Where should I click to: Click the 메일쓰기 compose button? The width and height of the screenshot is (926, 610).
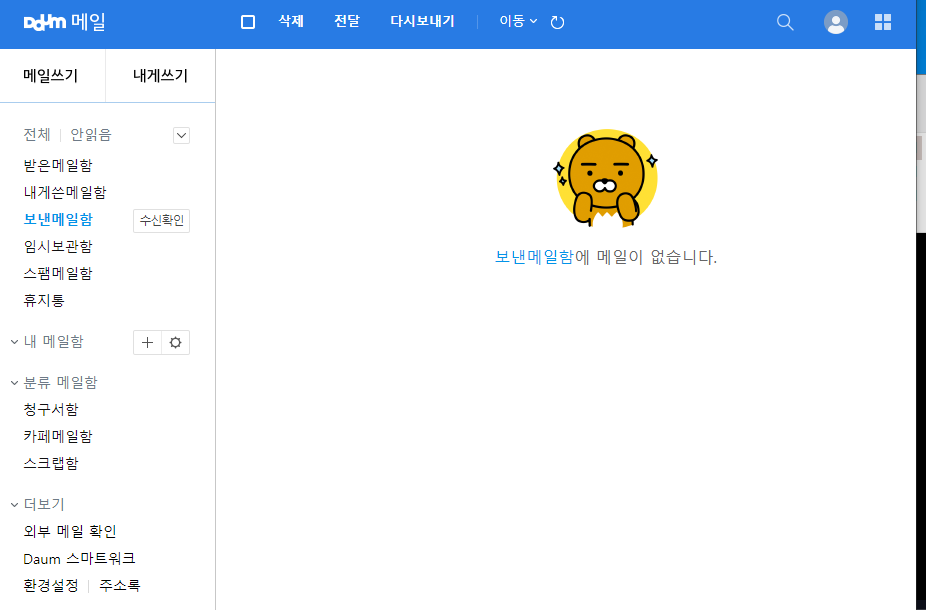pyautogui.click(x=51, y=76)
